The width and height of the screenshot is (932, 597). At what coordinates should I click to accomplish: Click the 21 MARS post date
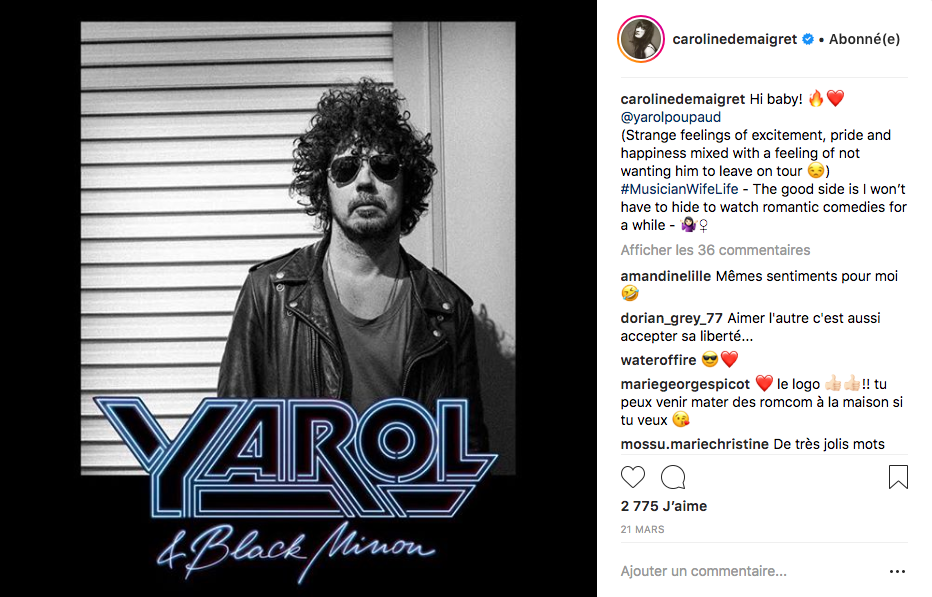click(x=643, y=529)
